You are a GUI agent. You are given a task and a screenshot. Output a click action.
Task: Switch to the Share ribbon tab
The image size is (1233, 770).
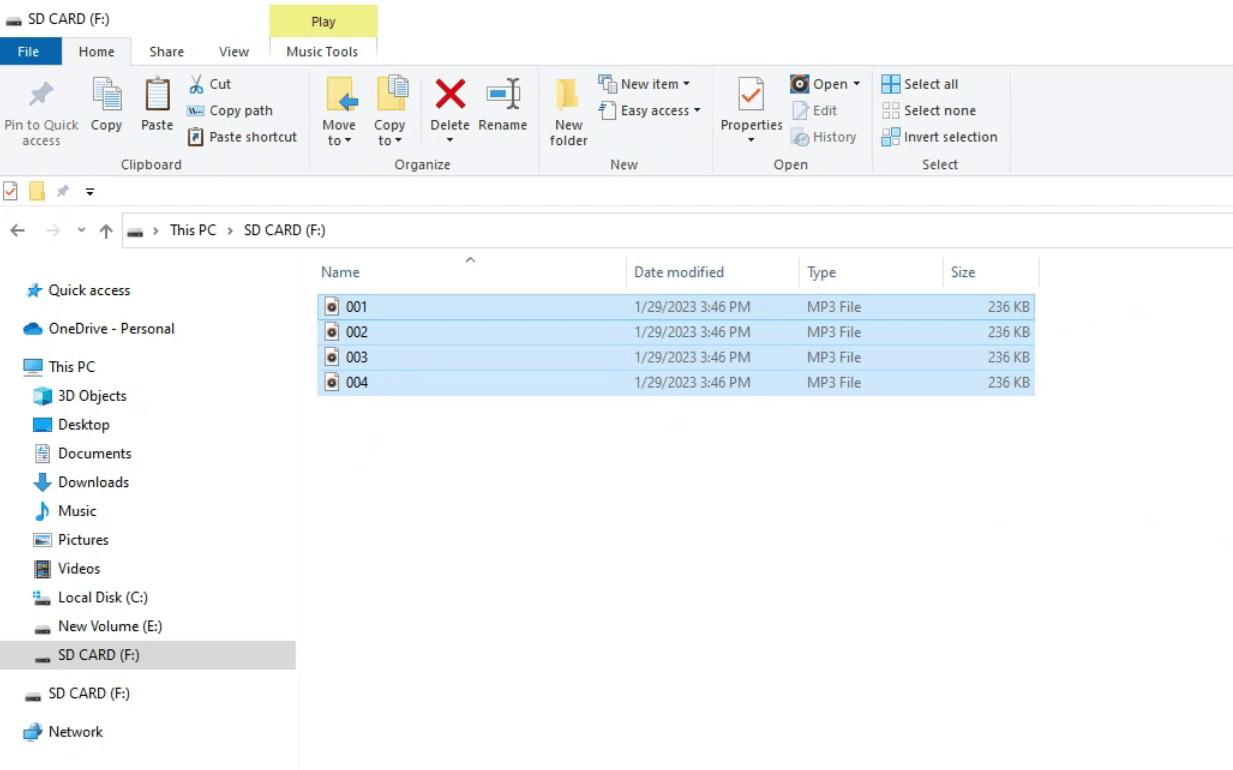[x=167, y=52]
